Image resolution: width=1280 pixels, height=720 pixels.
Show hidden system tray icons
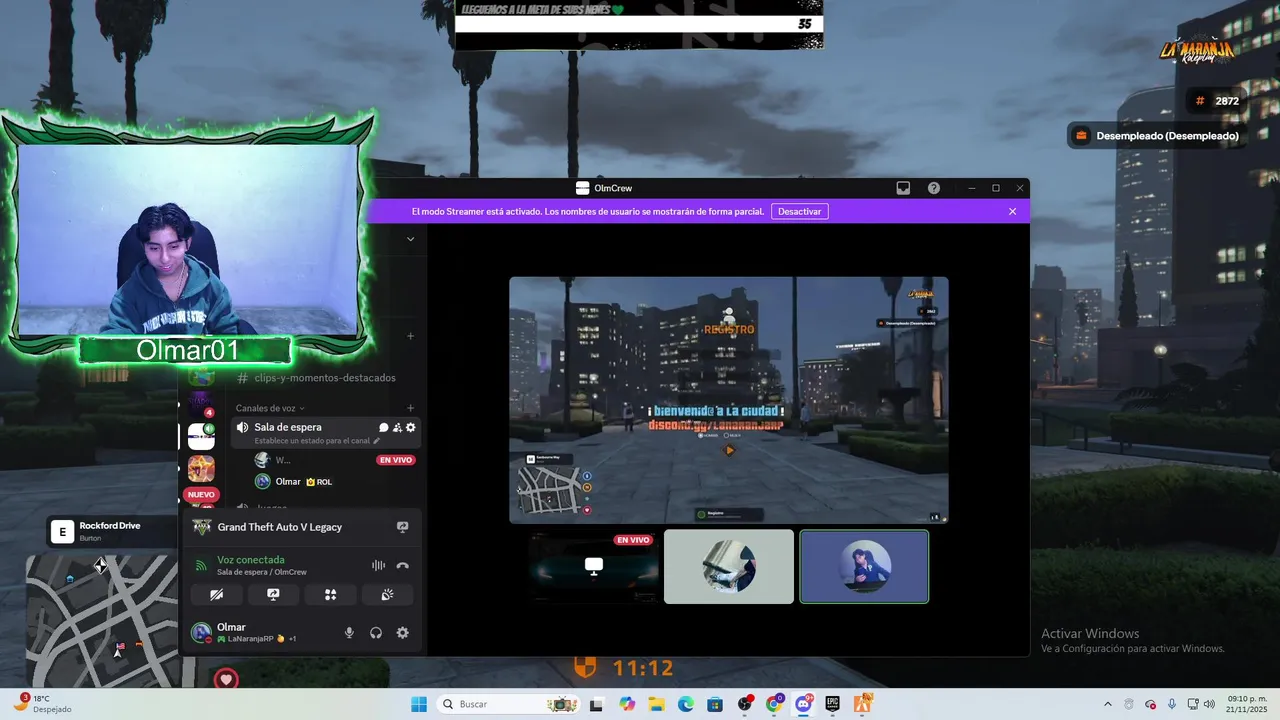coord(1107,704)
